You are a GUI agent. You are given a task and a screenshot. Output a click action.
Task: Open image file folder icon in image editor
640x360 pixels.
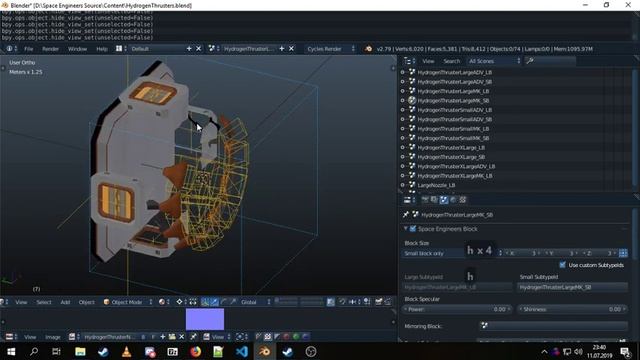[x=172, y=337]
